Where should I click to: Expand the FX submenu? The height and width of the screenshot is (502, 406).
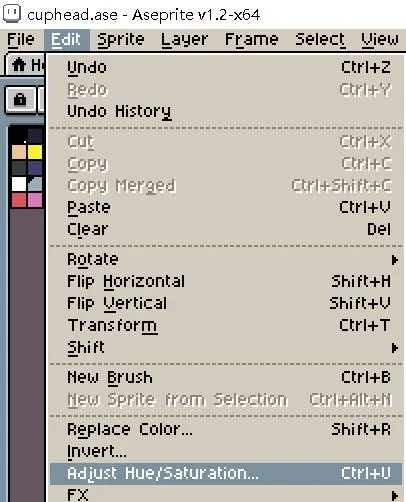tap(226, 494)
